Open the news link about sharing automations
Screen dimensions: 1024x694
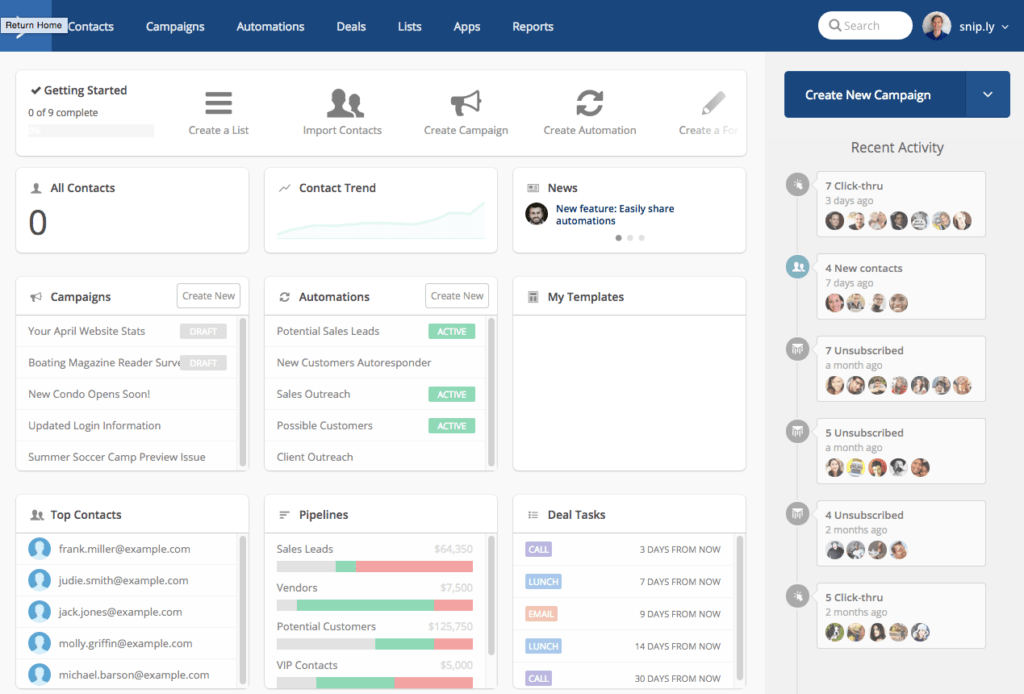[614, 215]
